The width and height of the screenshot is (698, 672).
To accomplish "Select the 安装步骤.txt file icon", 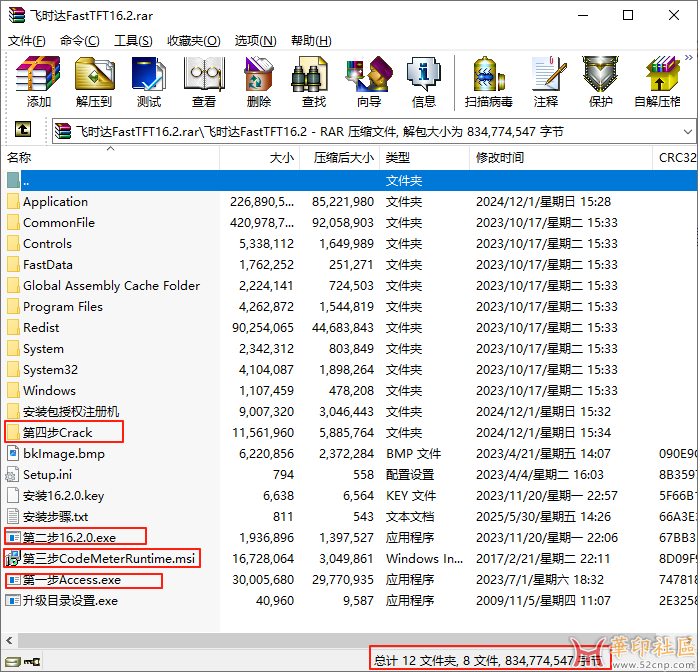I will [13, 517].
